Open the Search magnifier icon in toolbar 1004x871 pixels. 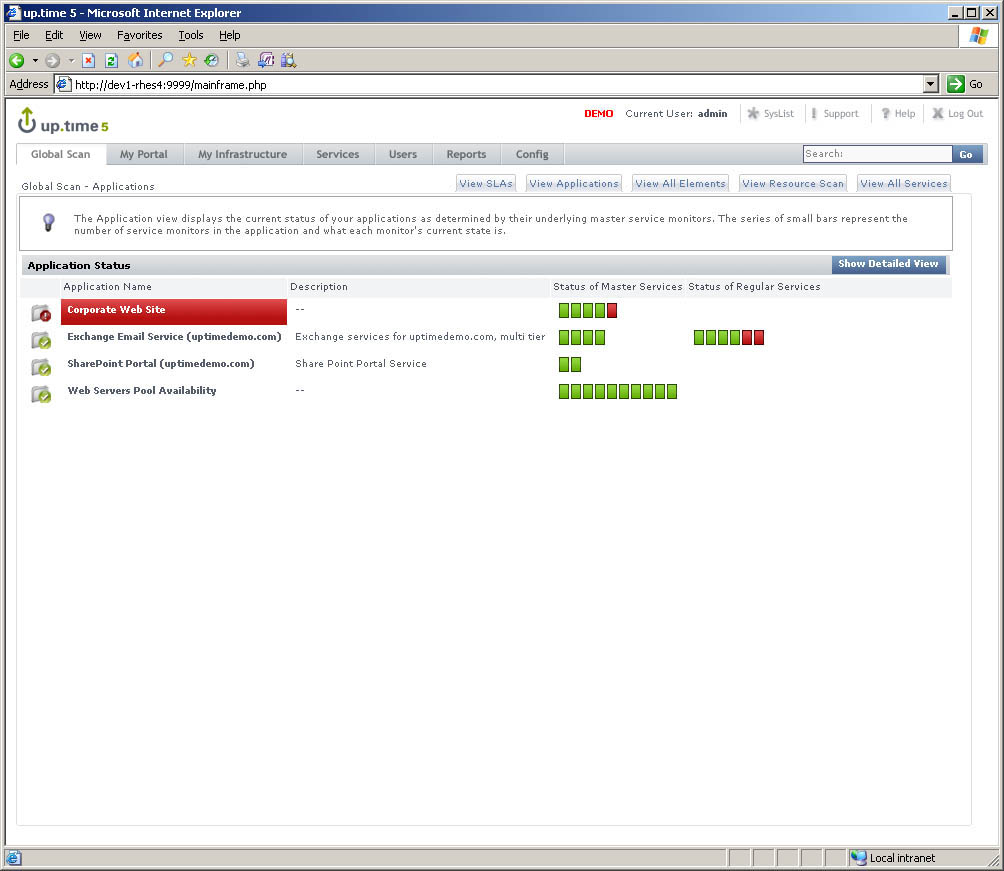166,60
